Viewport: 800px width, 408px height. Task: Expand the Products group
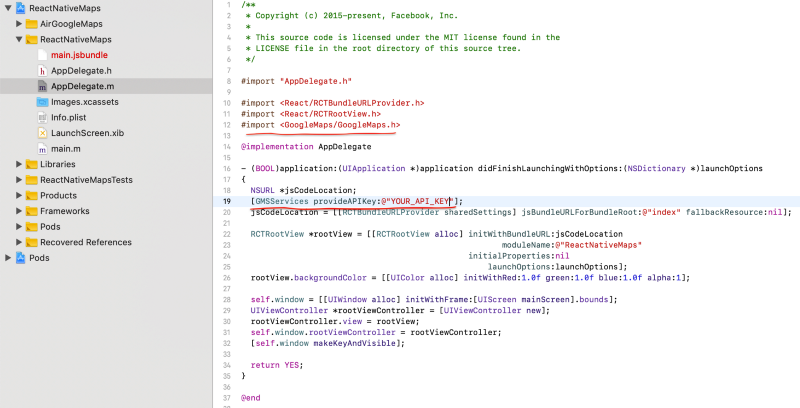[19, 195]
